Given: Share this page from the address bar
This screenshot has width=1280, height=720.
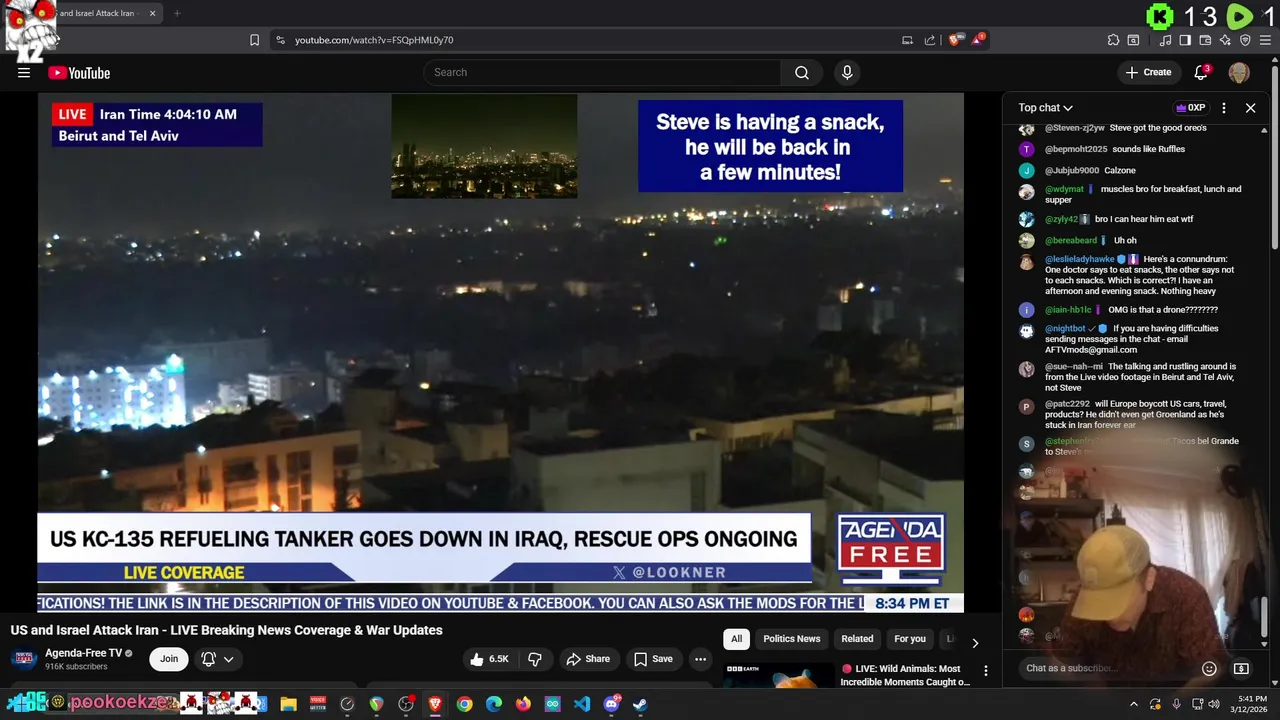Looking at the screenshot, I should click(930, 40).
